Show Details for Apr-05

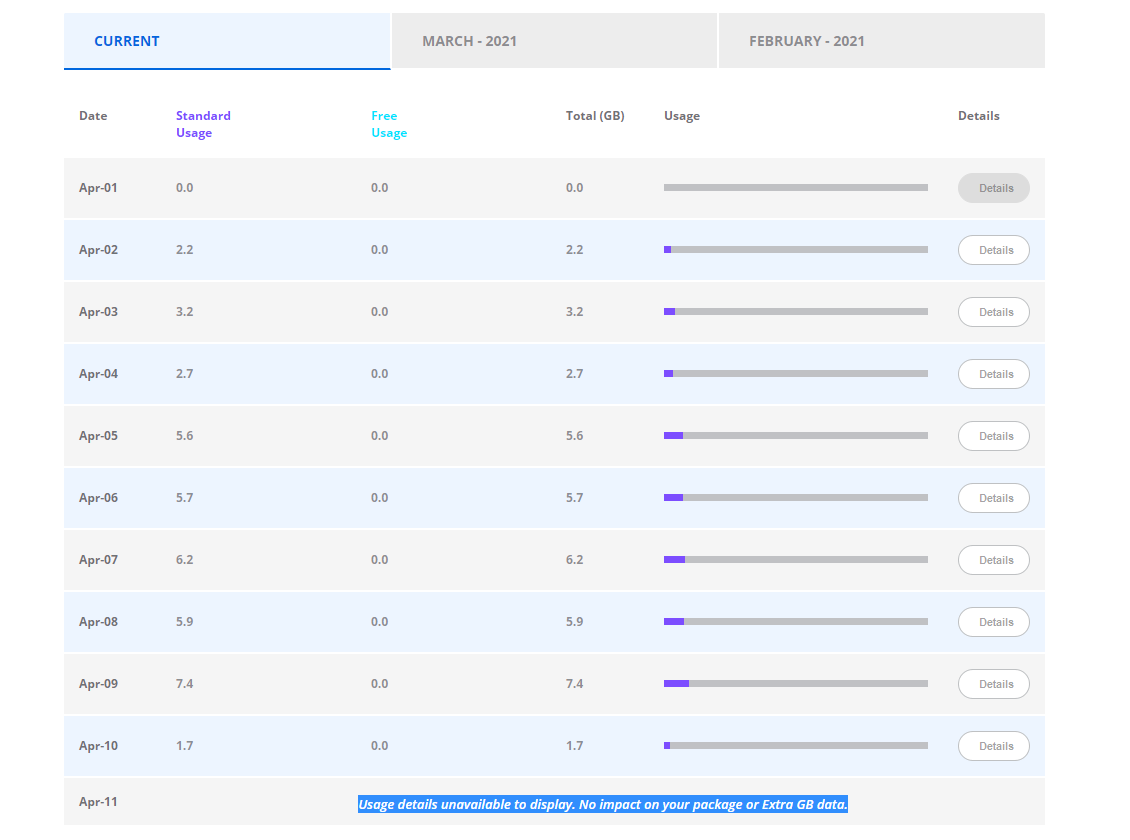pyautogui.click(x=994, y=436)
